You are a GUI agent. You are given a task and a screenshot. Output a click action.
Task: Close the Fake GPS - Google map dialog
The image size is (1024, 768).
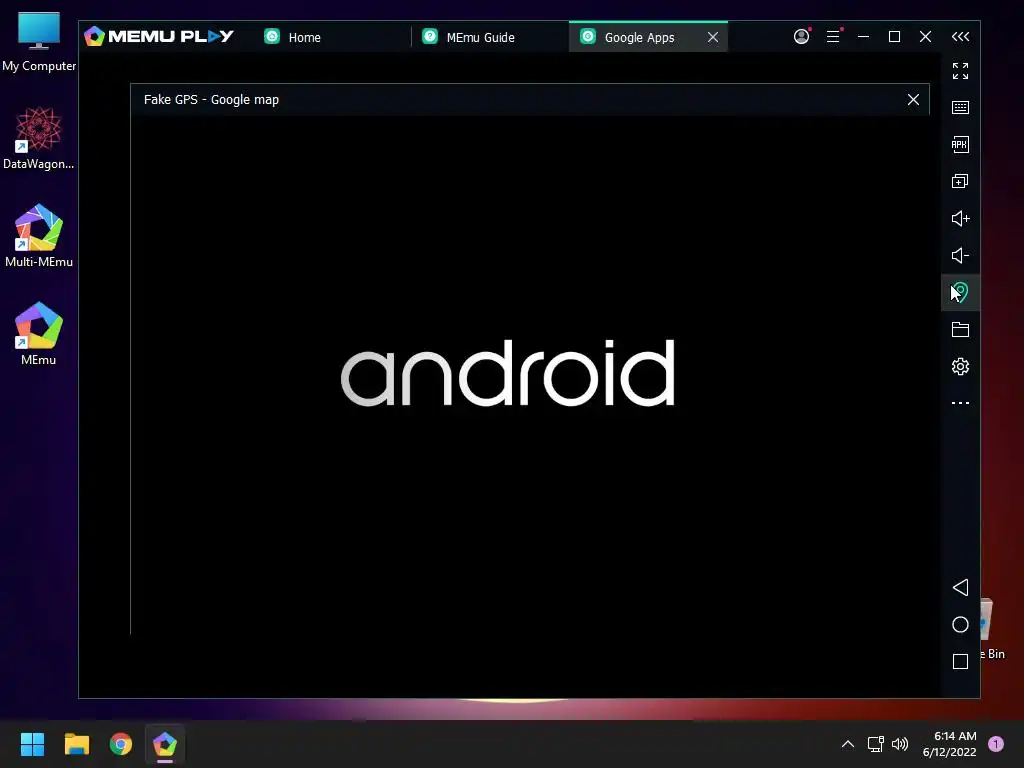click(913, 99)
